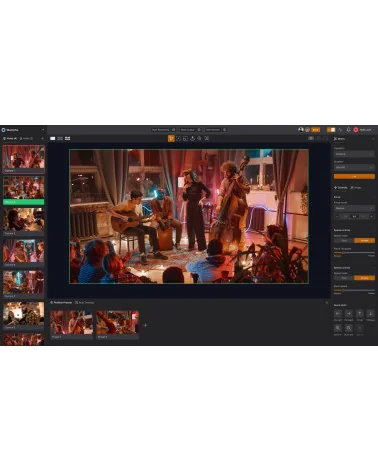Viewport: 378px width, 472px height.
Task: Click the red record status circle
Action: coord(356,130)
